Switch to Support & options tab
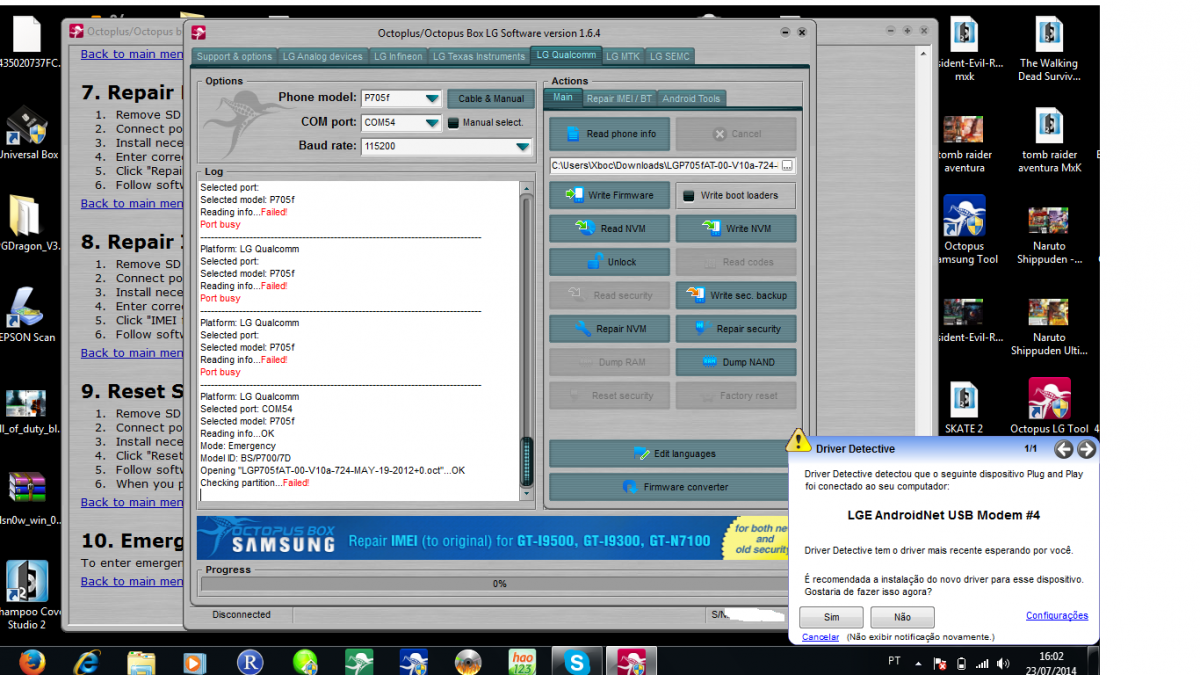Image resolution: width=1200 pixels, height=675 pixels. pyautogui.click(x=234, y=56)
